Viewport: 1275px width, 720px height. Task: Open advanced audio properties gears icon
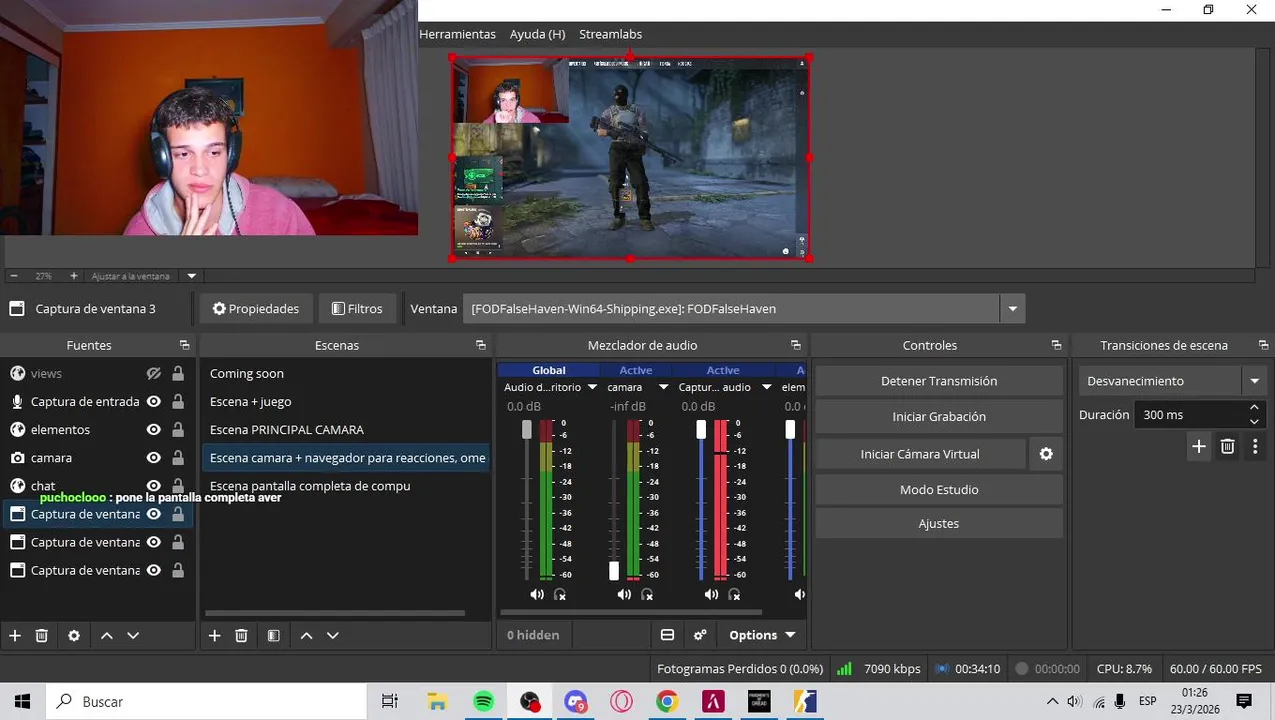pos(700,635)
